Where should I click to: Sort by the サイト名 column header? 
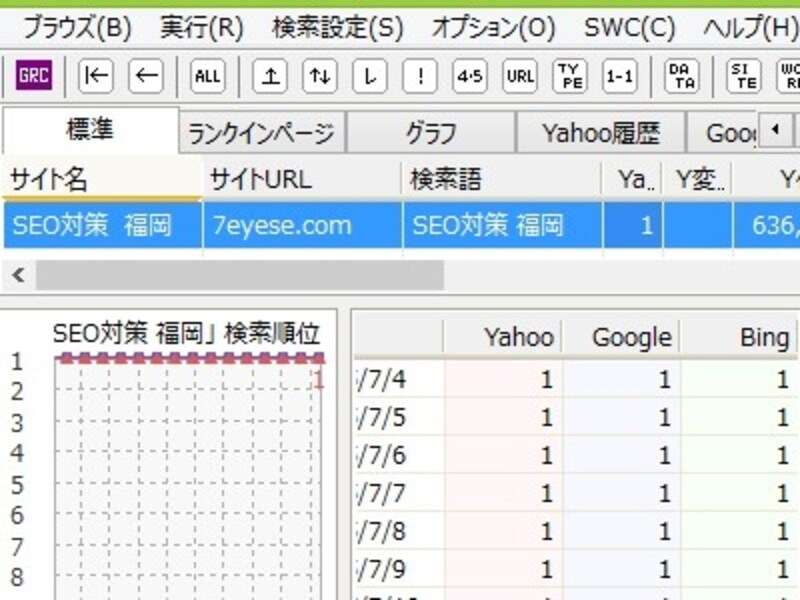click(102, 179)
